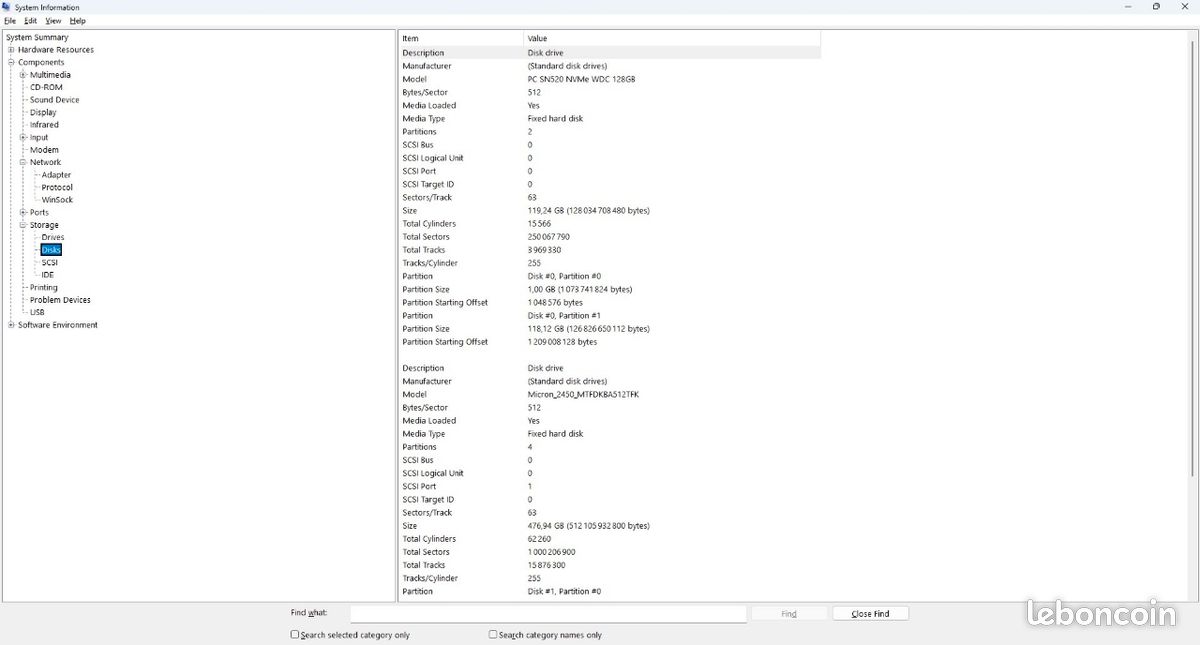
Task: Expand the Input category
Action: (23, 137)
